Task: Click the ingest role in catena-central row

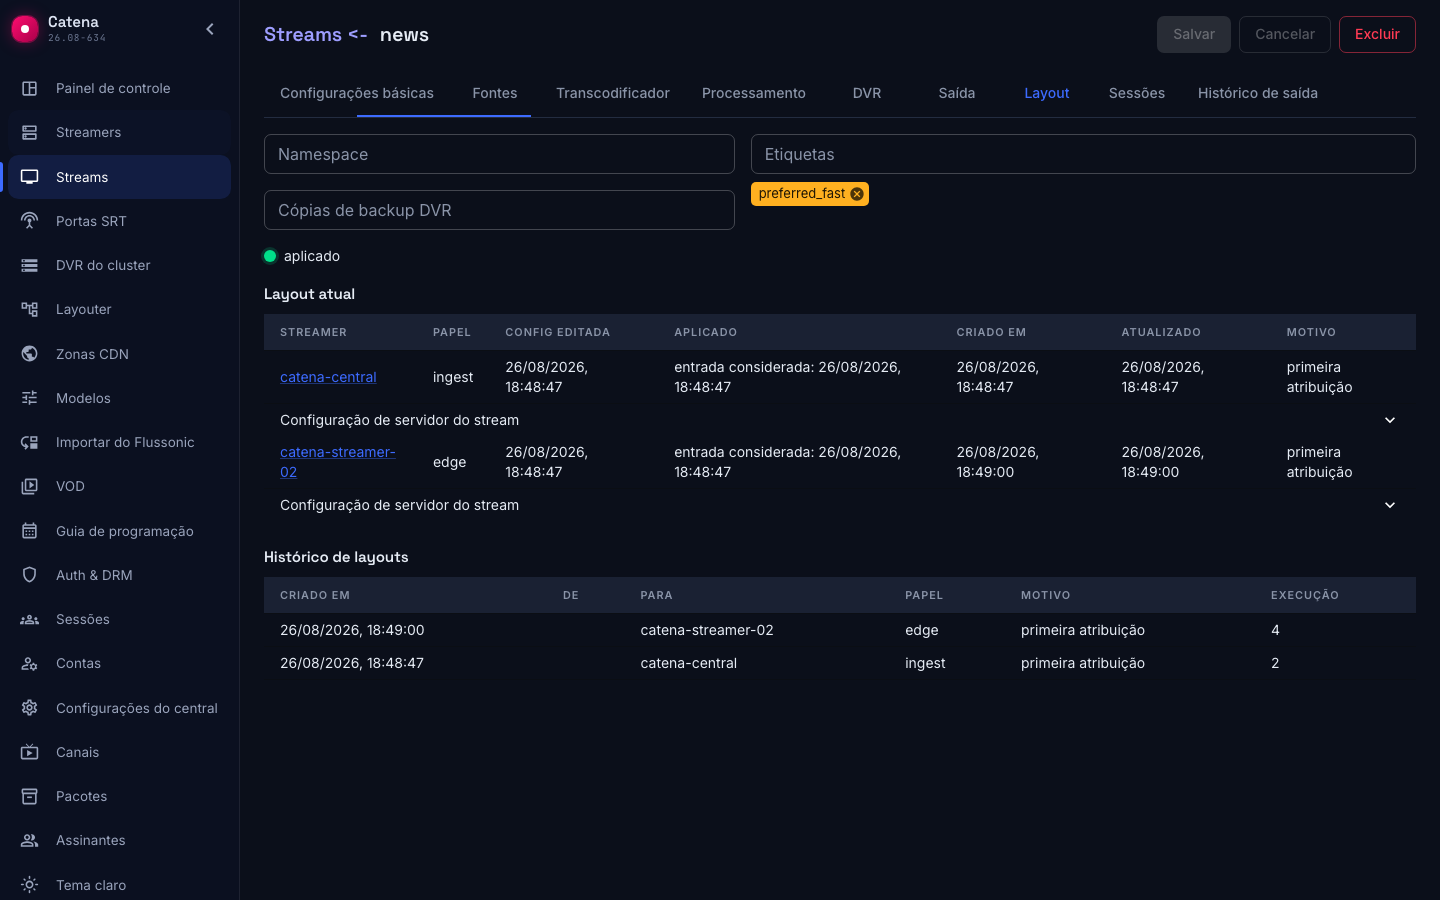Action: (453, 377)
